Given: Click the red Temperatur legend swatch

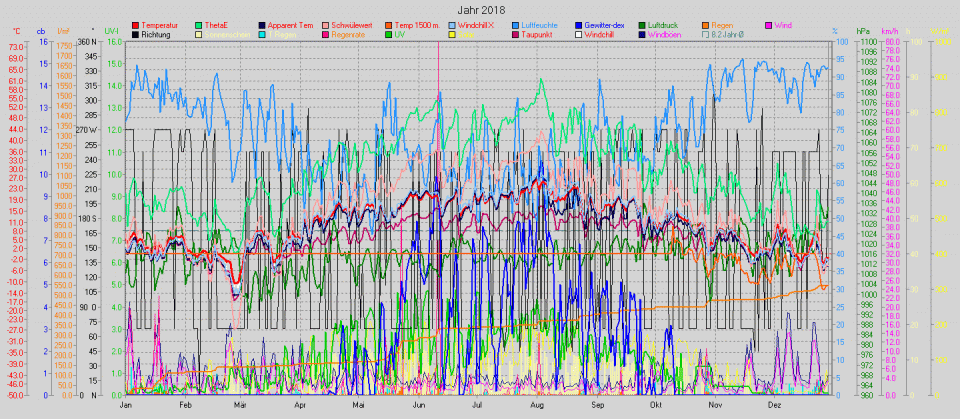Looking at the screenshot, I should tap(135, 23).
